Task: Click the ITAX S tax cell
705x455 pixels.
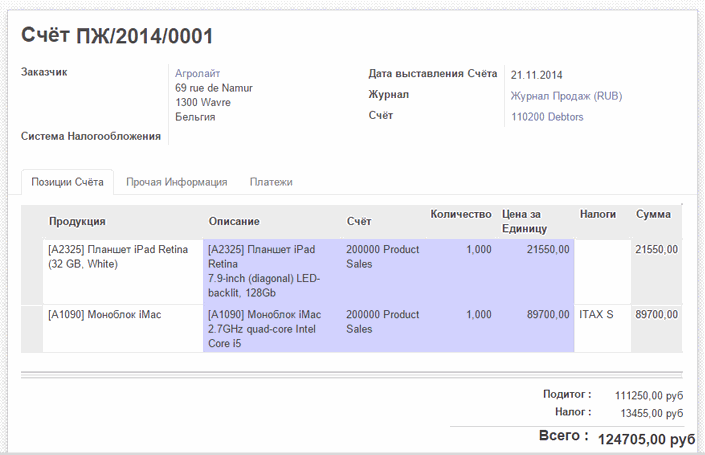Action: (596, 315)
